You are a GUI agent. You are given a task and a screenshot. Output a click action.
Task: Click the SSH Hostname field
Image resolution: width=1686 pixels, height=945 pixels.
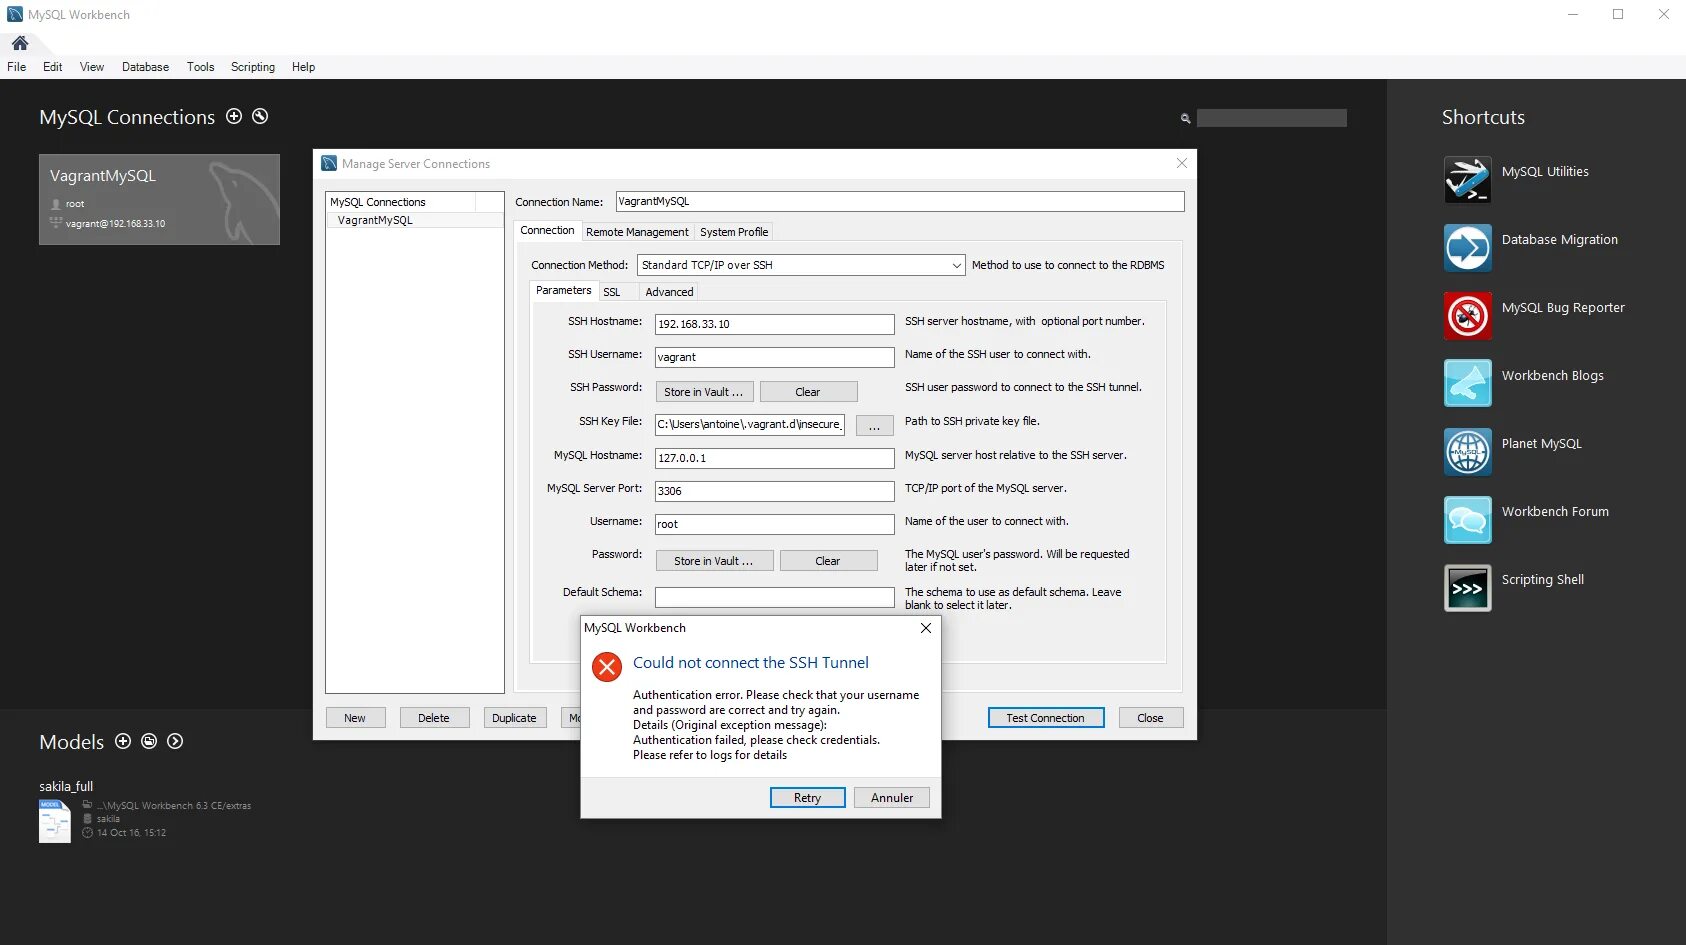pyautogui.click(x=775, y=324)
